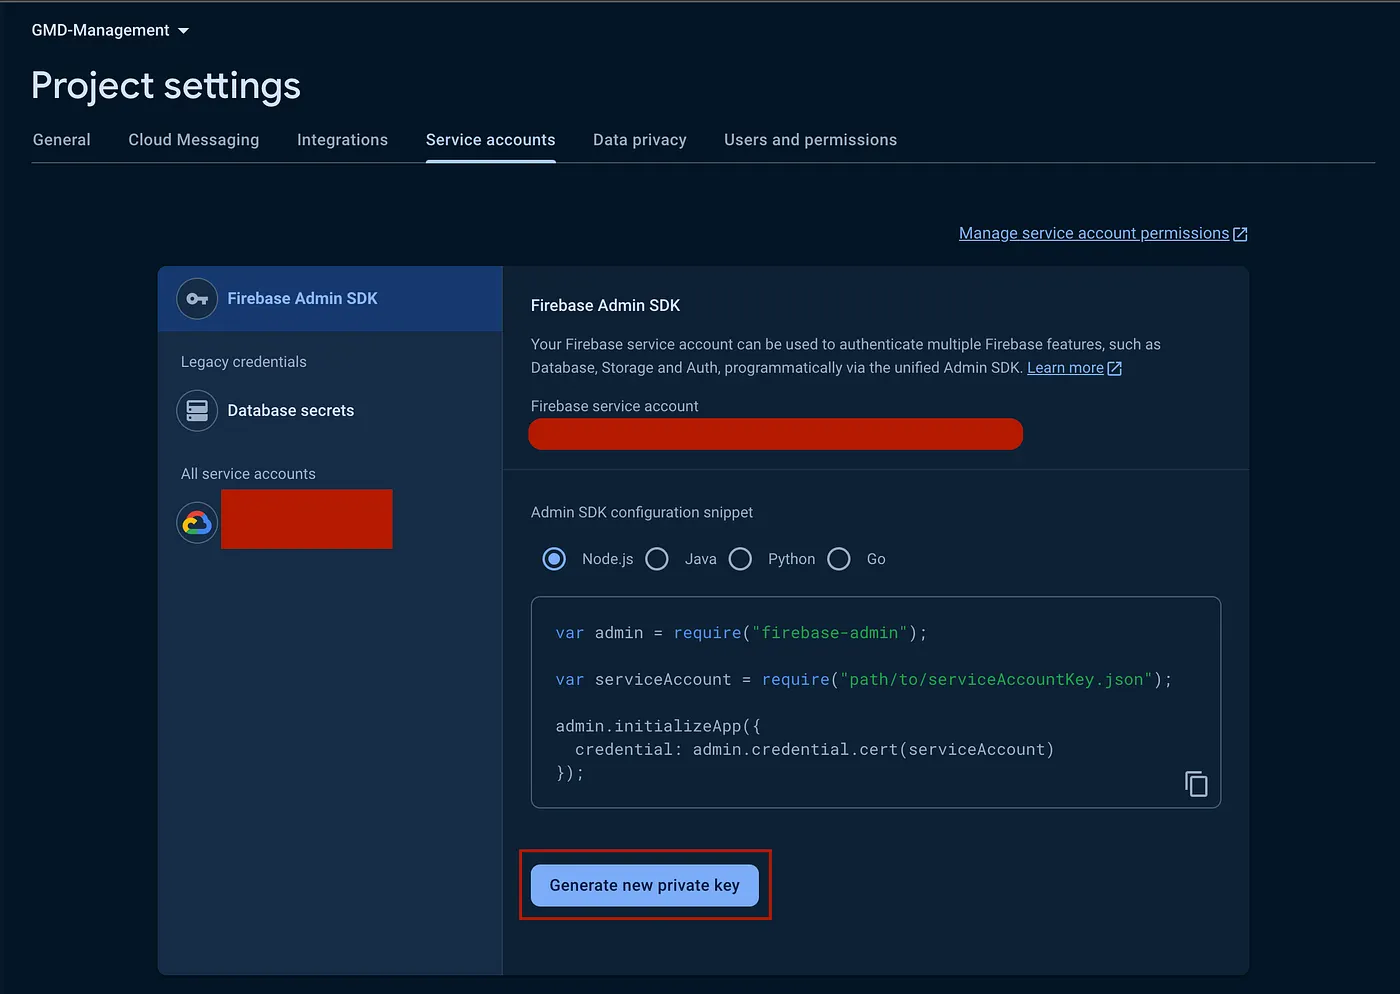Choose the Python radio option
1400x994 pixels.
tap(740, 559)
